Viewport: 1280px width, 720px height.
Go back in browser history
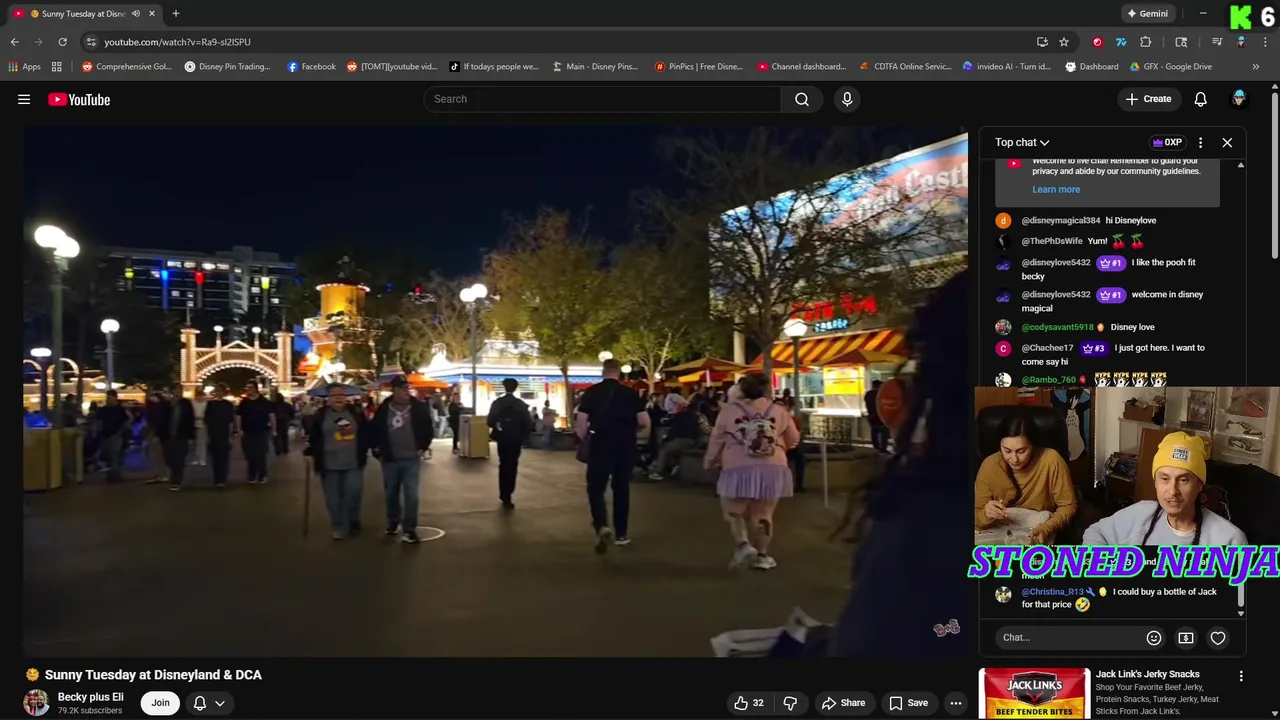point(14,42)
